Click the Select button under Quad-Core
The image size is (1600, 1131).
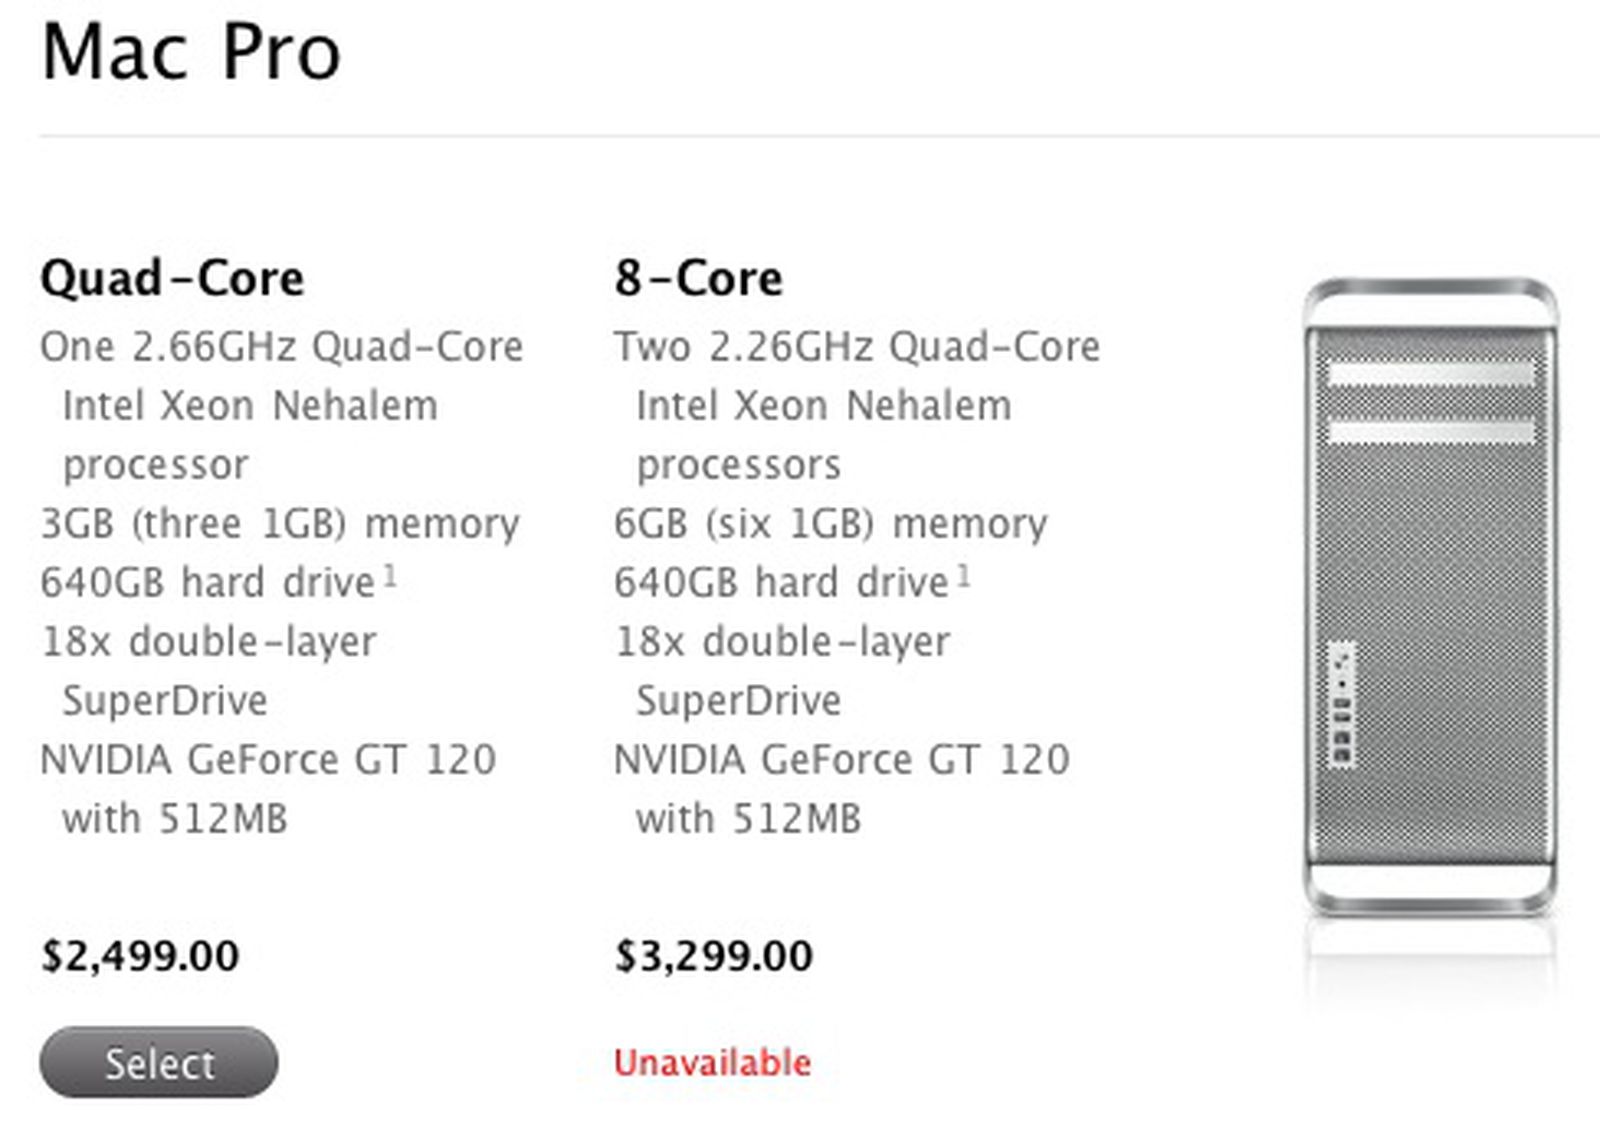click(159, 1062)
